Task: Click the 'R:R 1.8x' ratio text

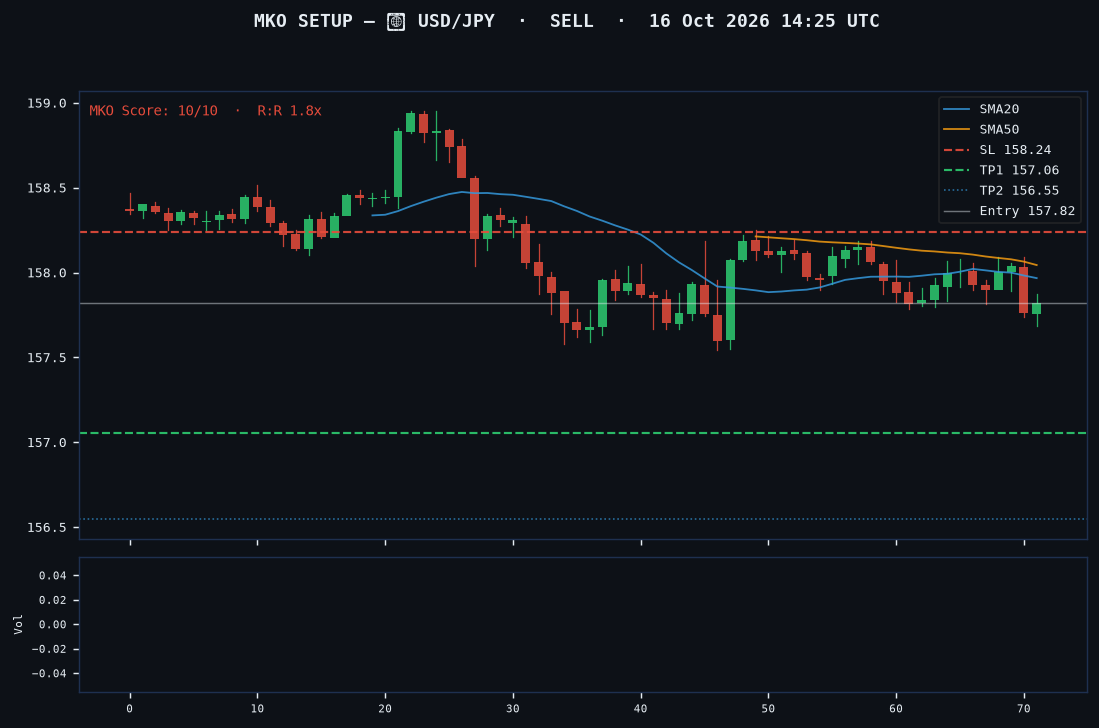Action: (x=289, y=111)
